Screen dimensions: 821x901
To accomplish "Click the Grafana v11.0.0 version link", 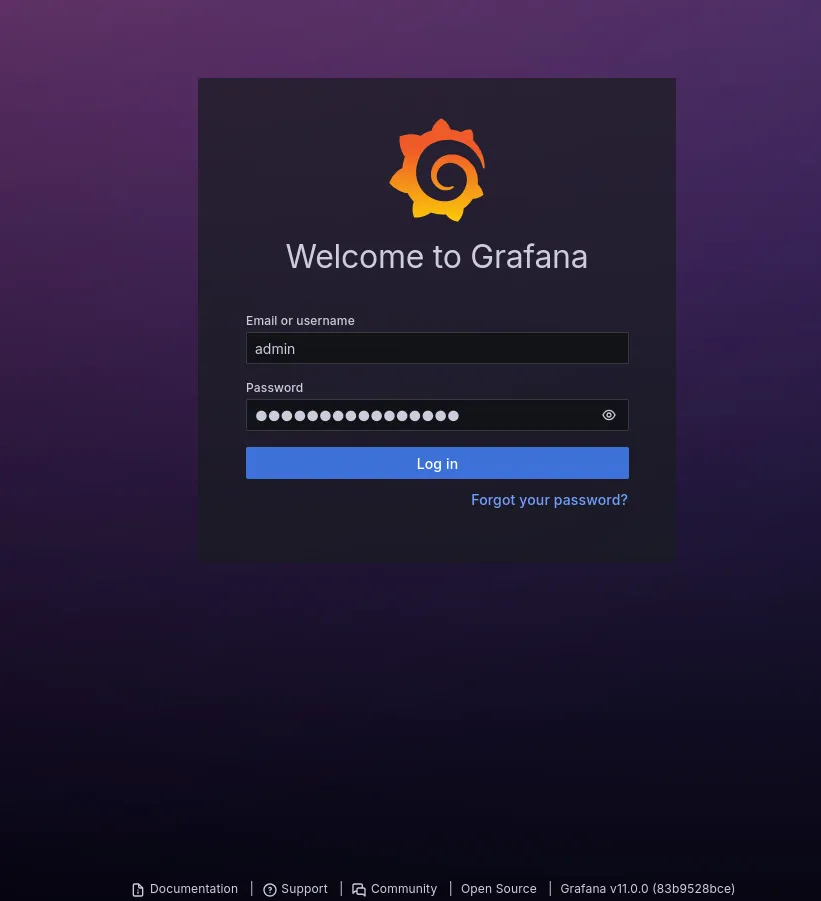I will coord(647,889).
